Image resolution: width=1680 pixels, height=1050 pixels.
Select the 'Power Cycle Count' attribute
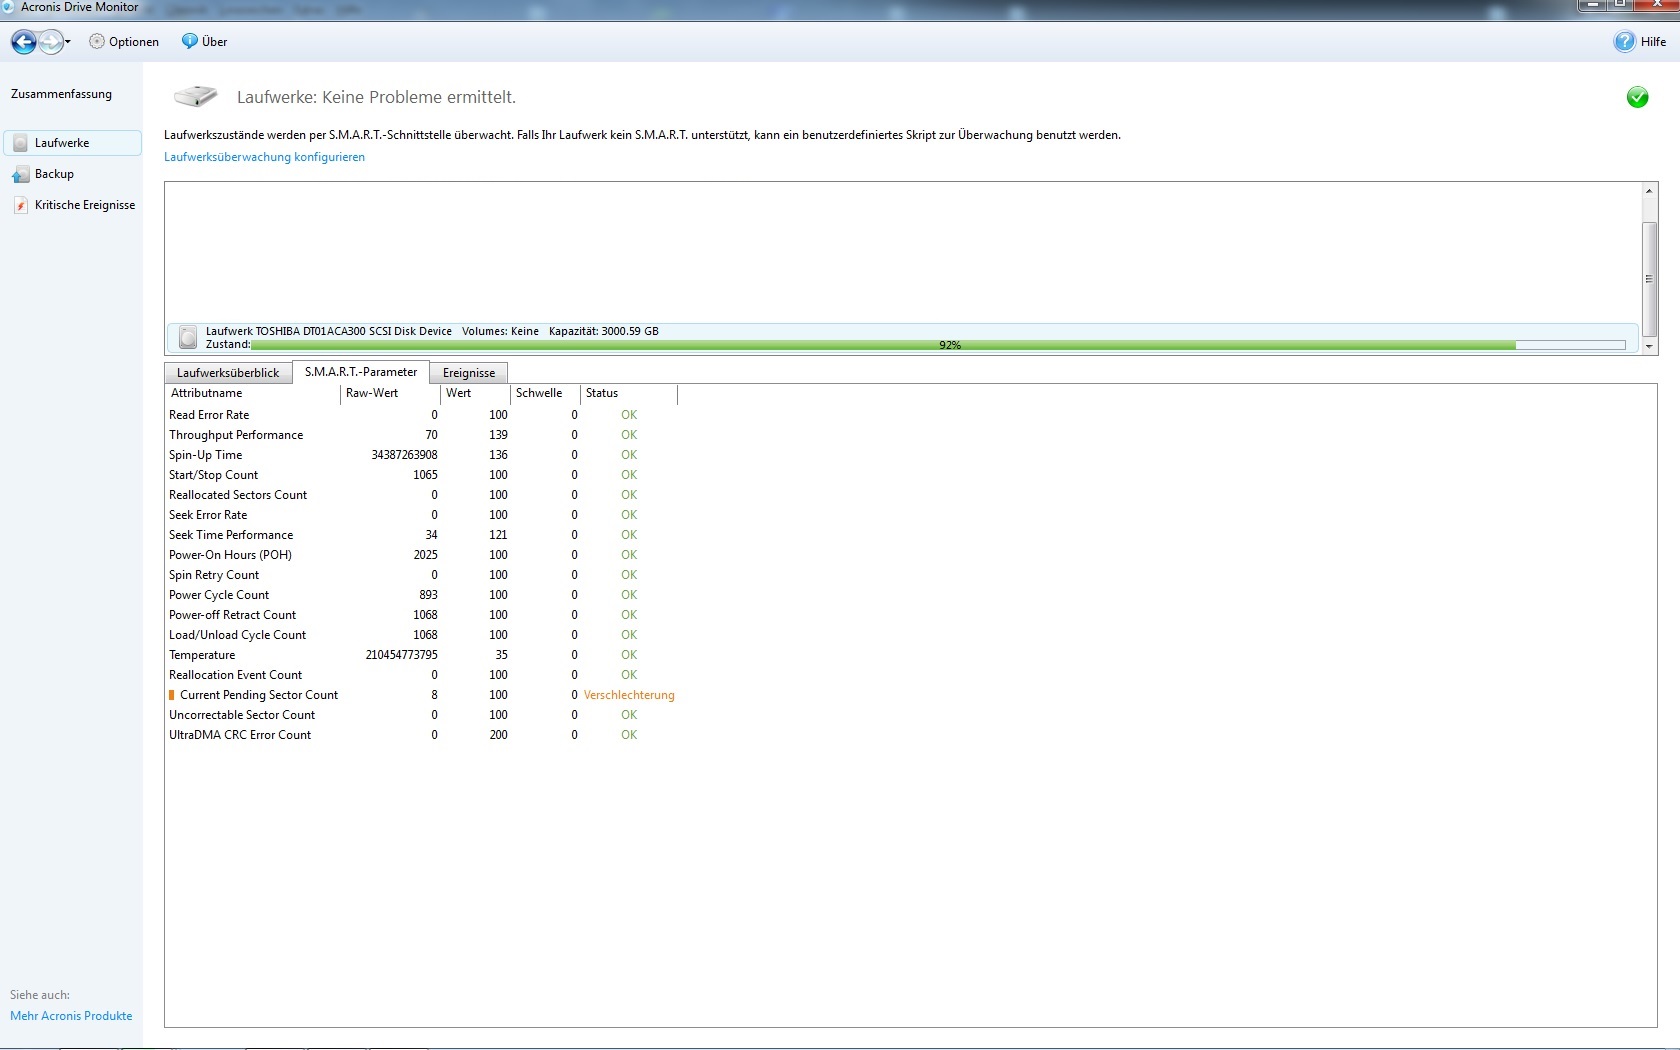pyautogui.click(x=219, y=595)
